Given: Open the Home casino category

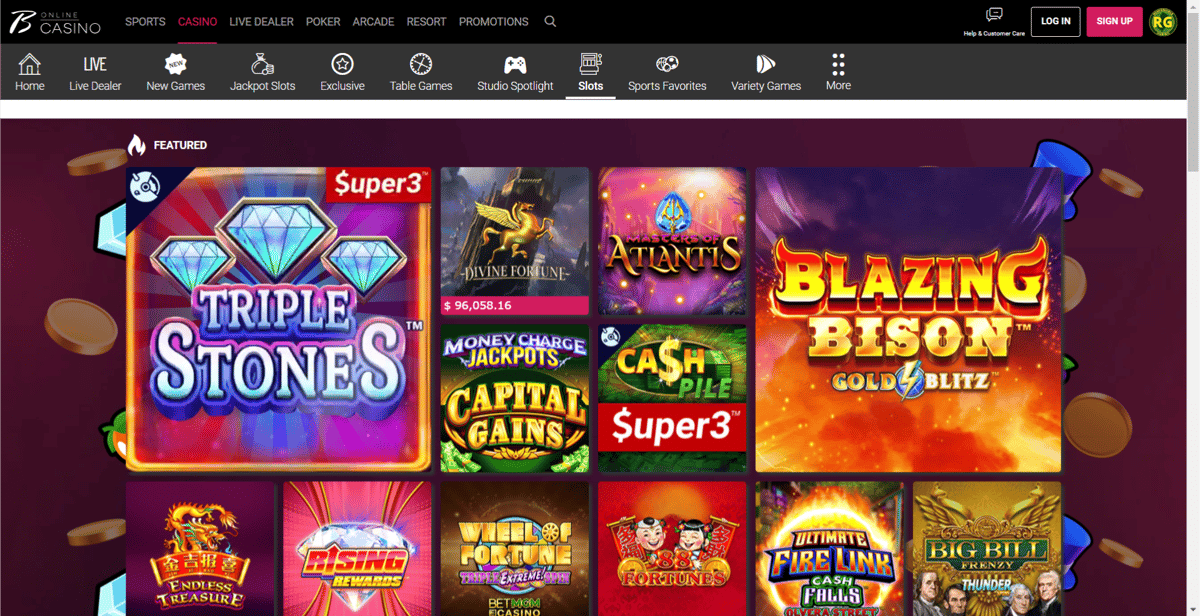Looking at the screenshot, I should 30,72.
